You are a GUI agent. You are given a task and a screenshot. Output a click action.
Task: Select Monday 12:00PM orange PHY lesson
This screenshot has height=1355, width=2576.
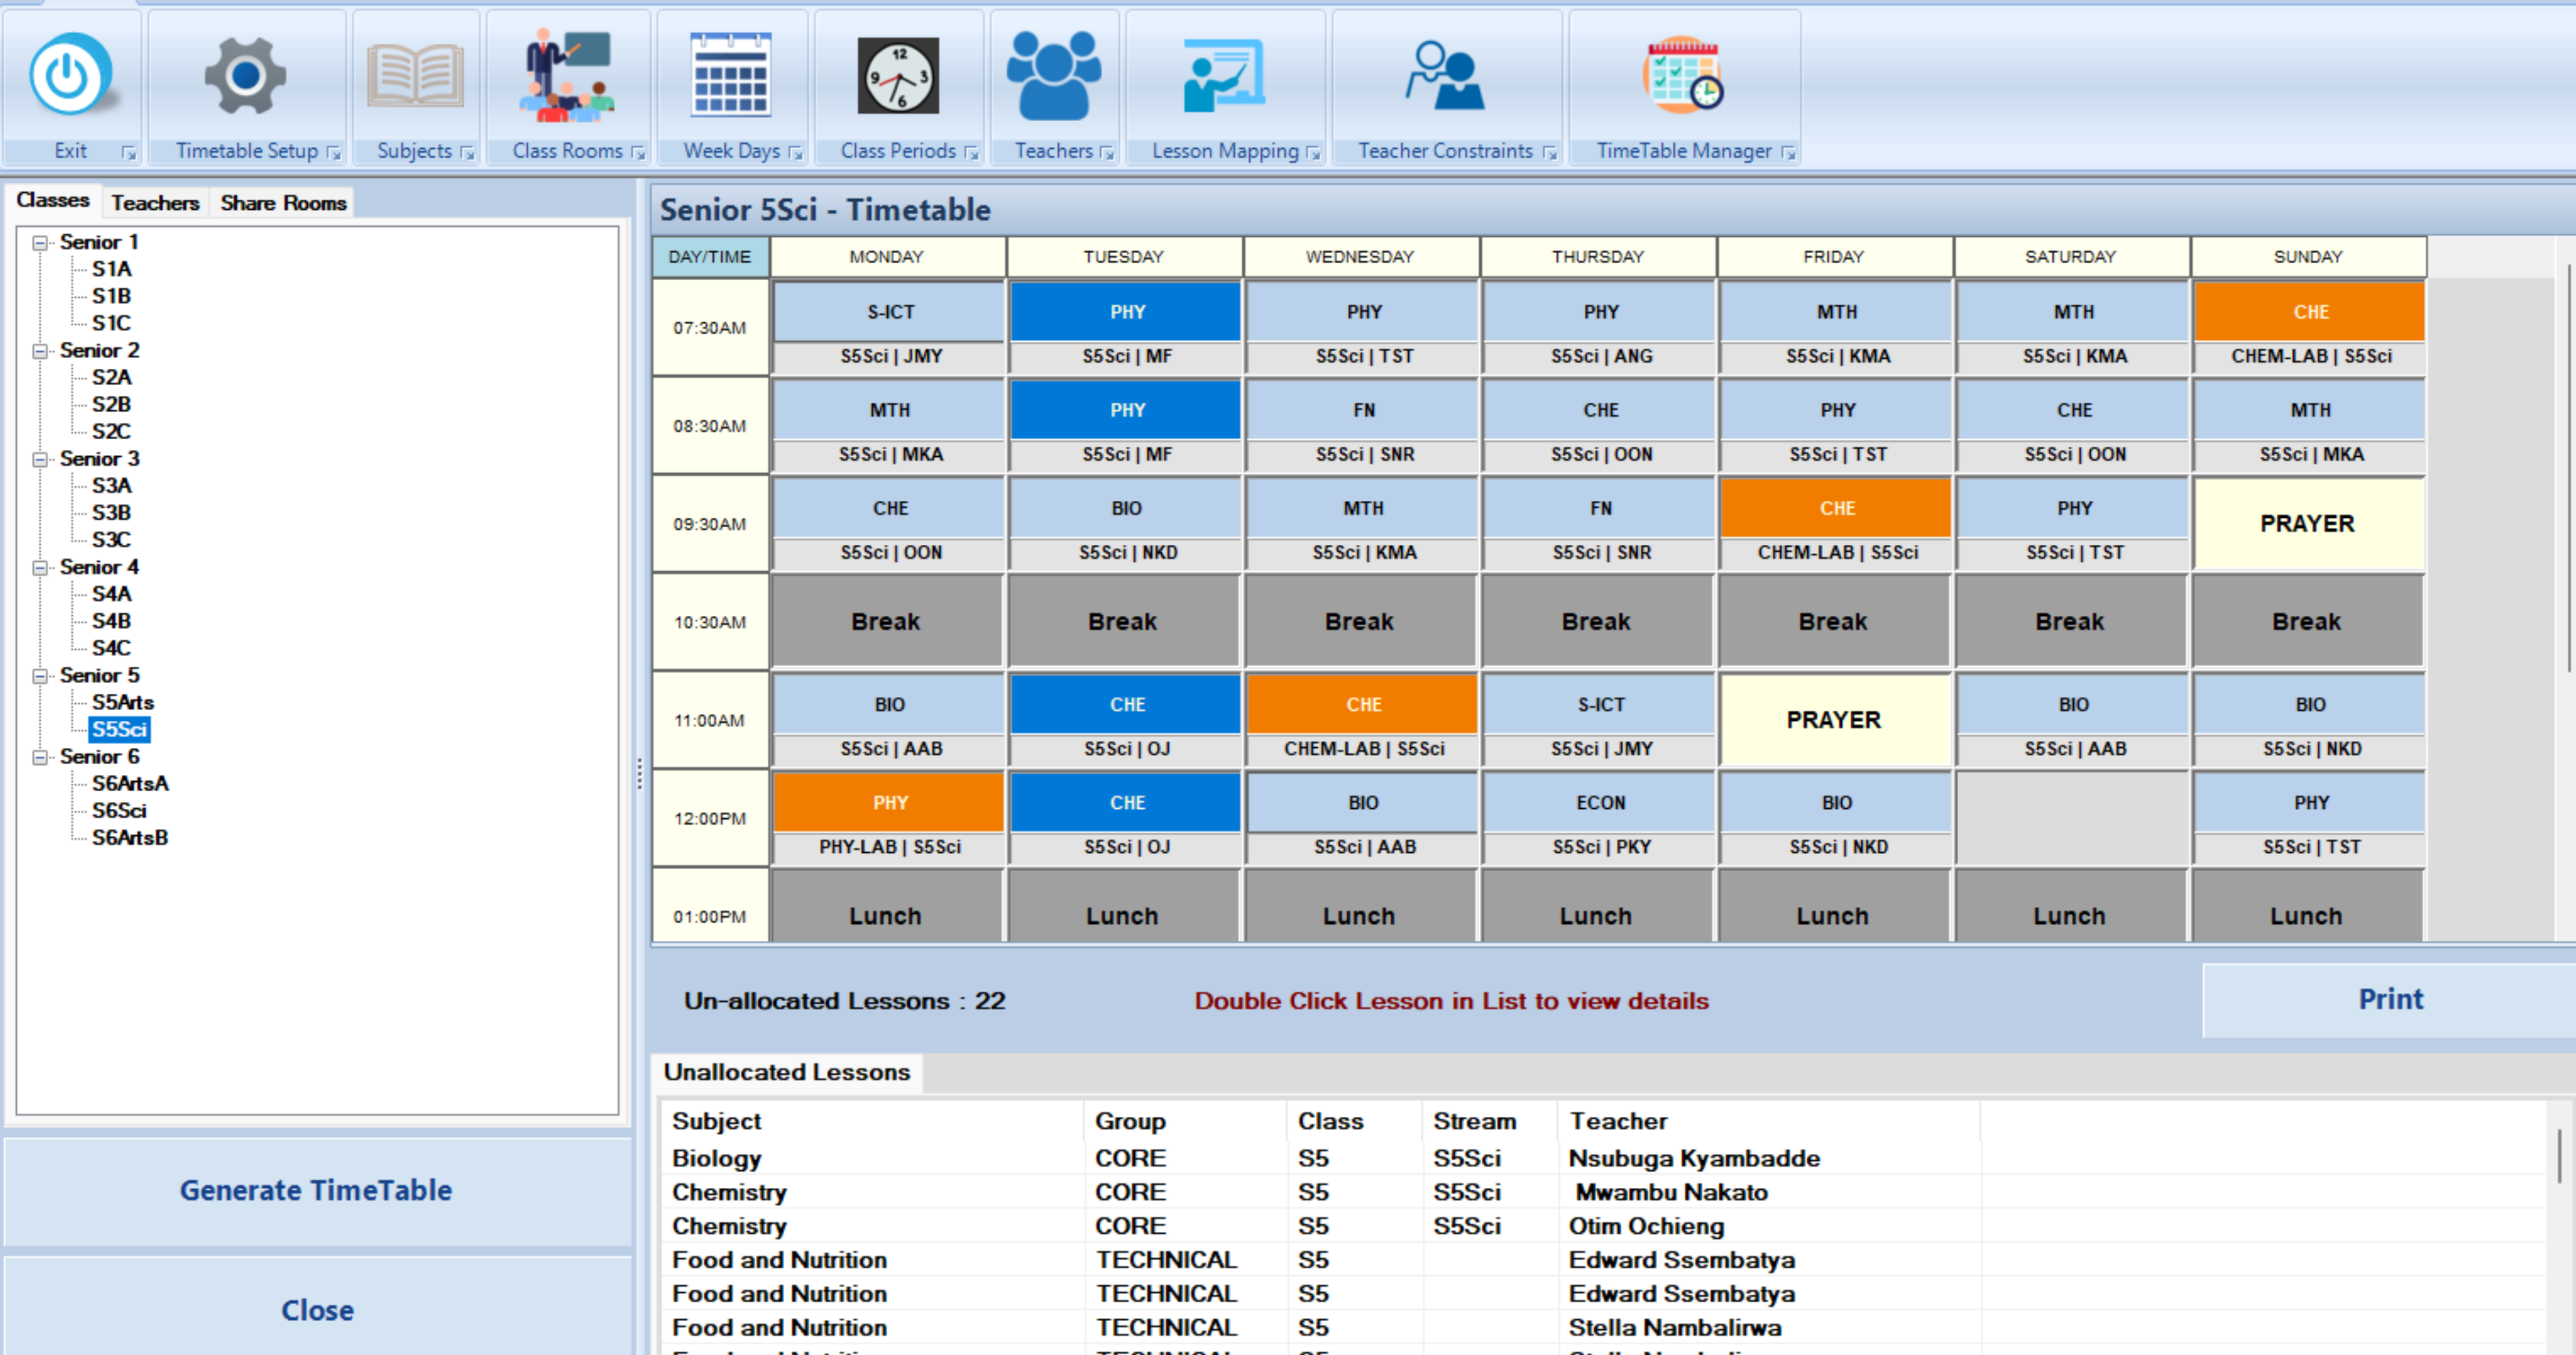pyautogui.click(x=889, y=803)
